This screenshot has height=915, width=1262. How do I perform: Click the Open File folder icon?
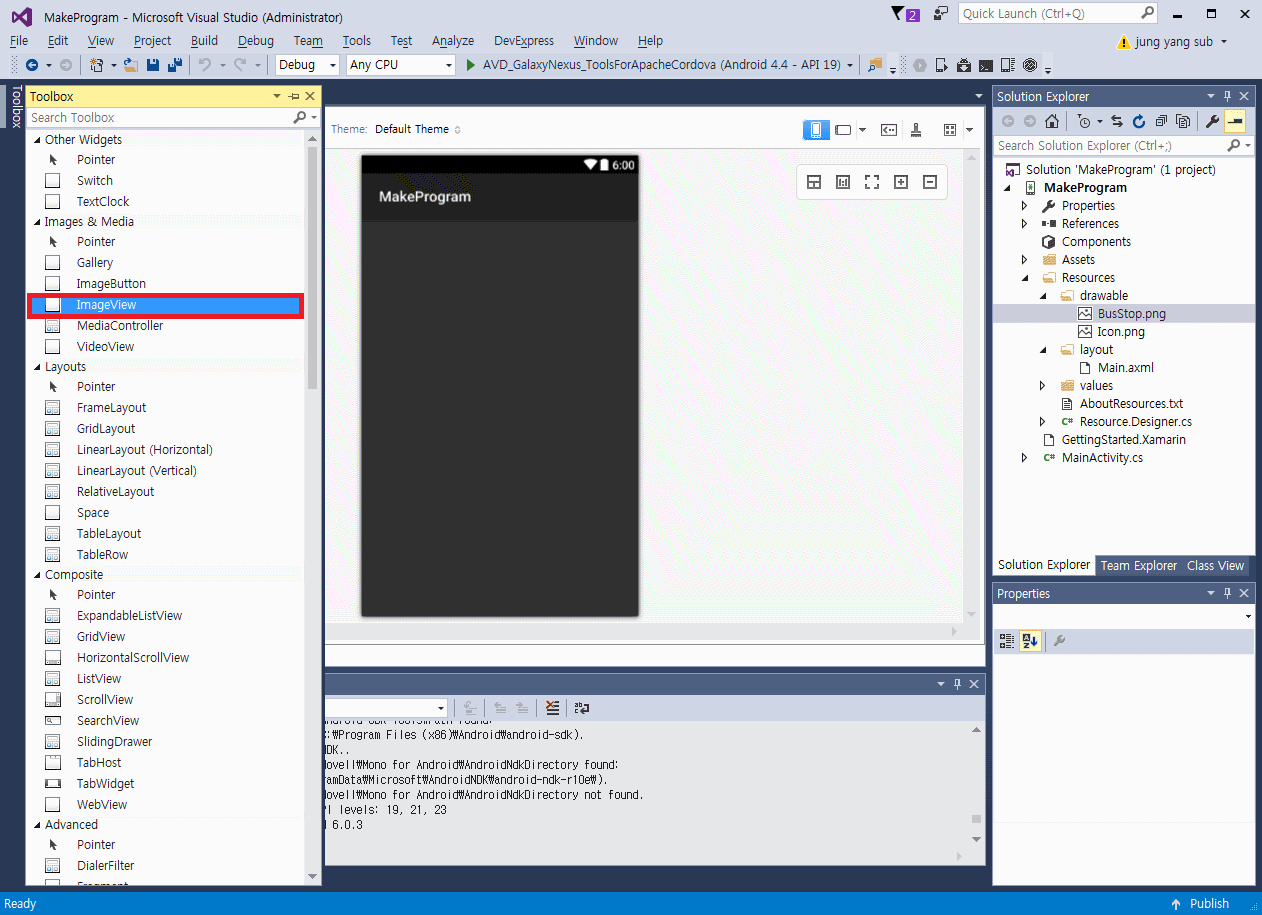coord(130,65)
